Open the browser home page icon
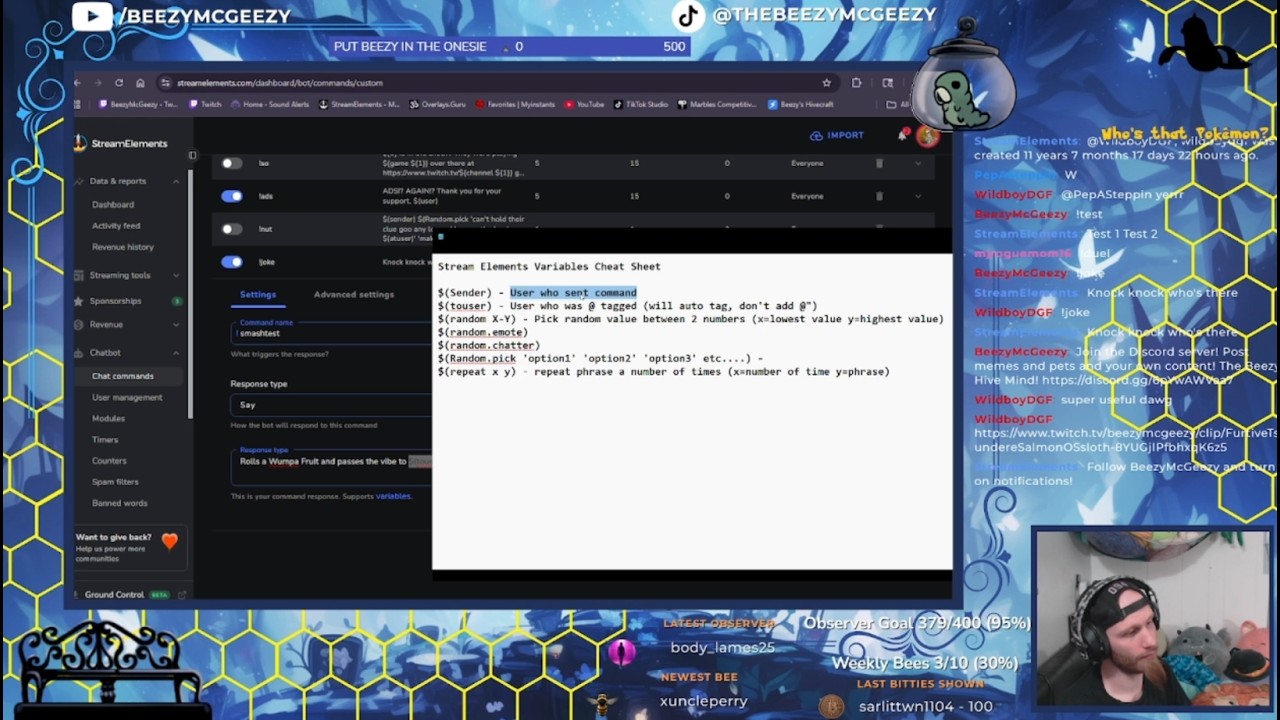 [x=140, y=83]
